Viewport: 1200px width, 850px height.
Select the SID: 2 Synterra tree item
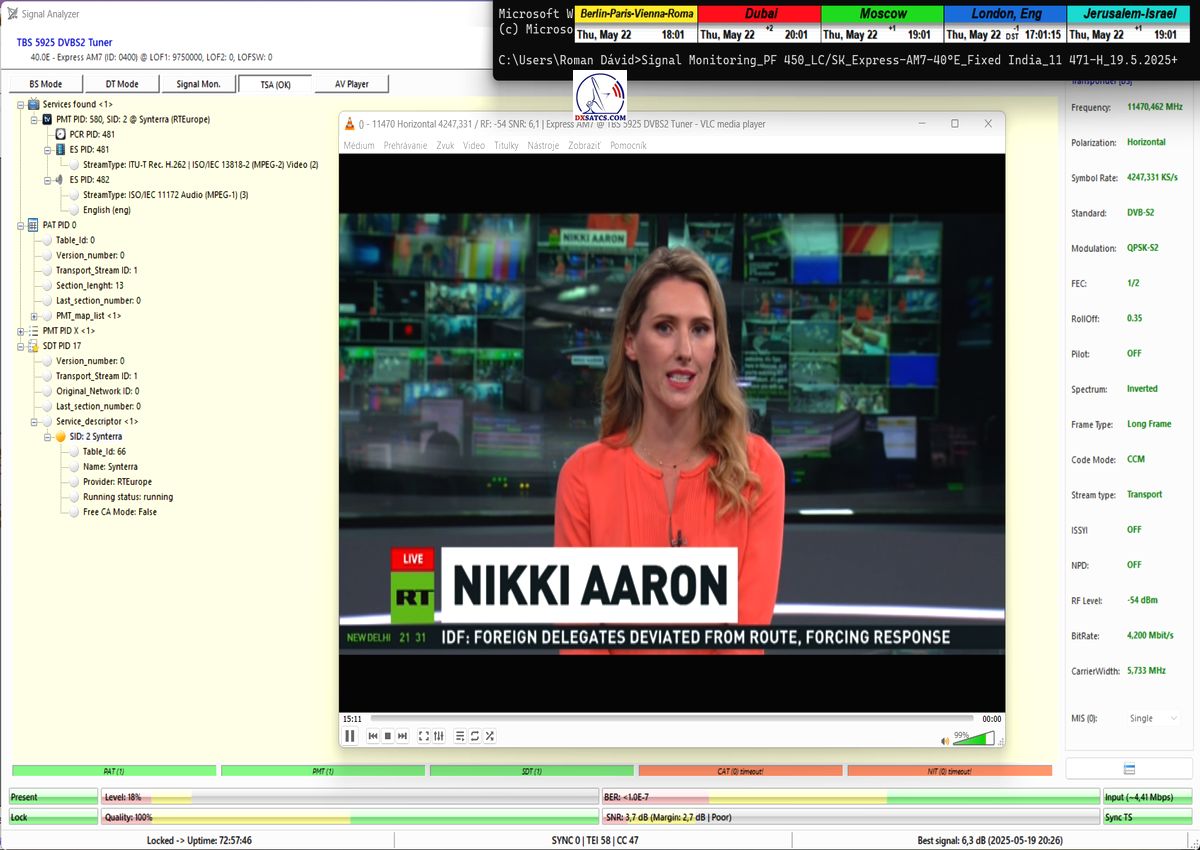(x=95, y=437)
